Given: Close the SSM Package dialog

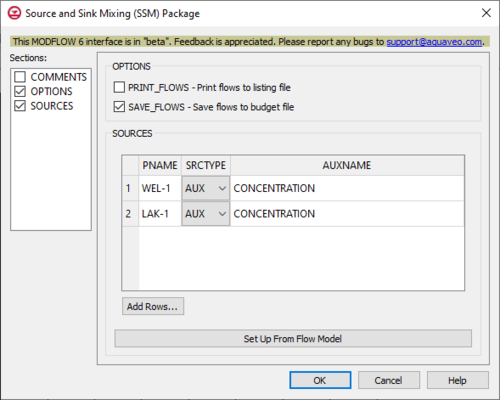Looking at the screenshot, I should coord(486,13).
